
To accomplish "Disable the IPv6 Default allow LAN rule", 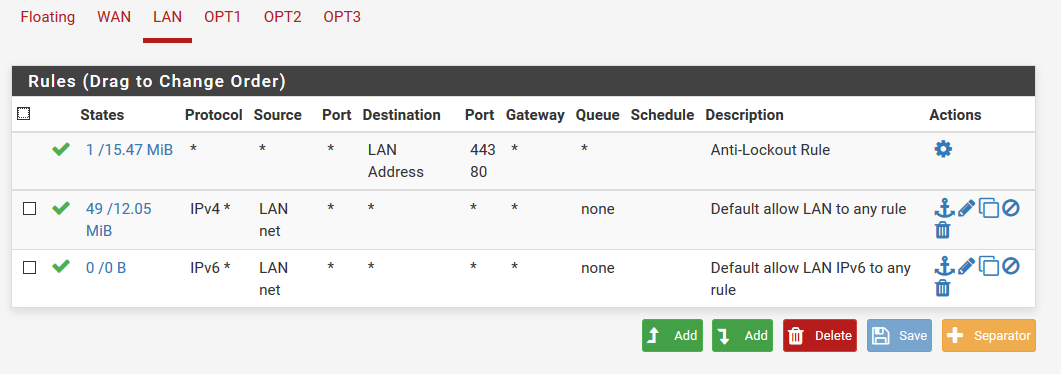I will point(1010,266).
